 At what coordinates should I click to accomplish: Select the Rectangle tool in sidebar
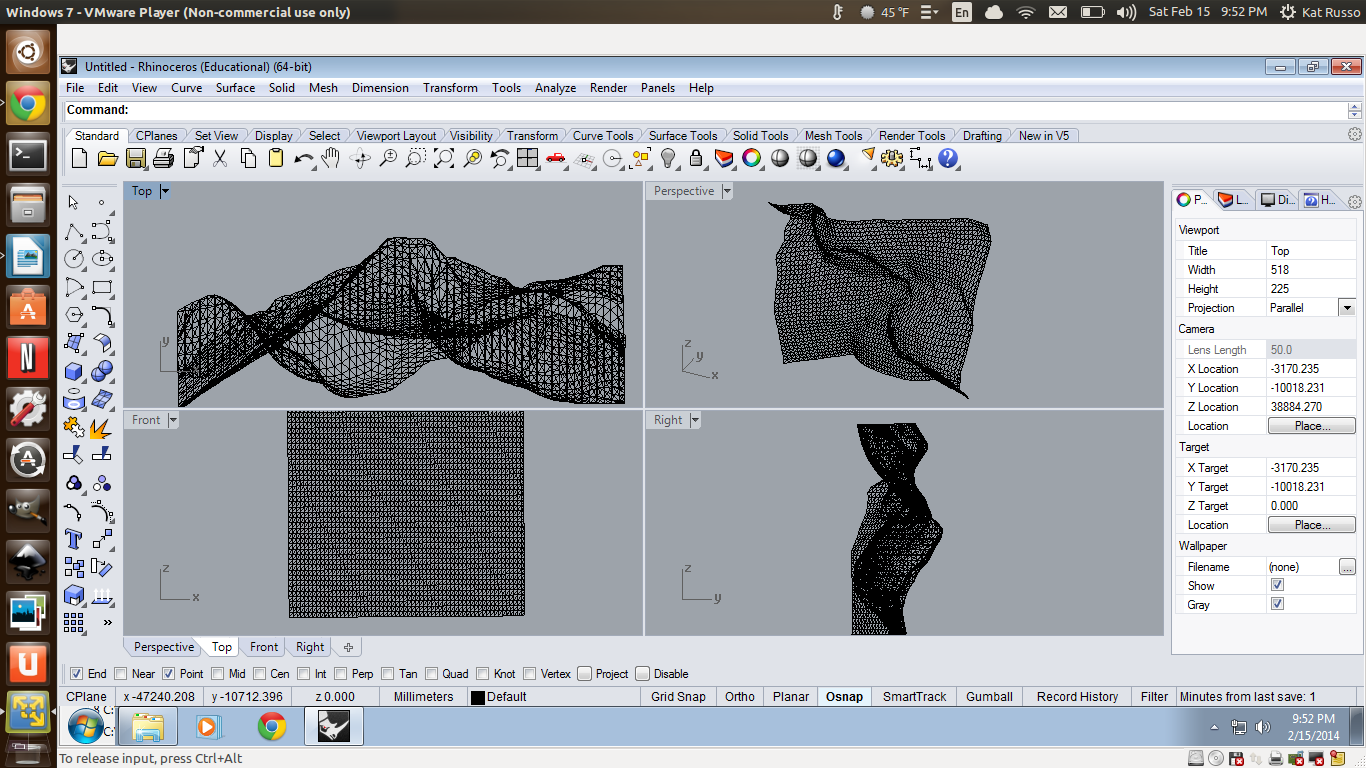coord(101,287)
